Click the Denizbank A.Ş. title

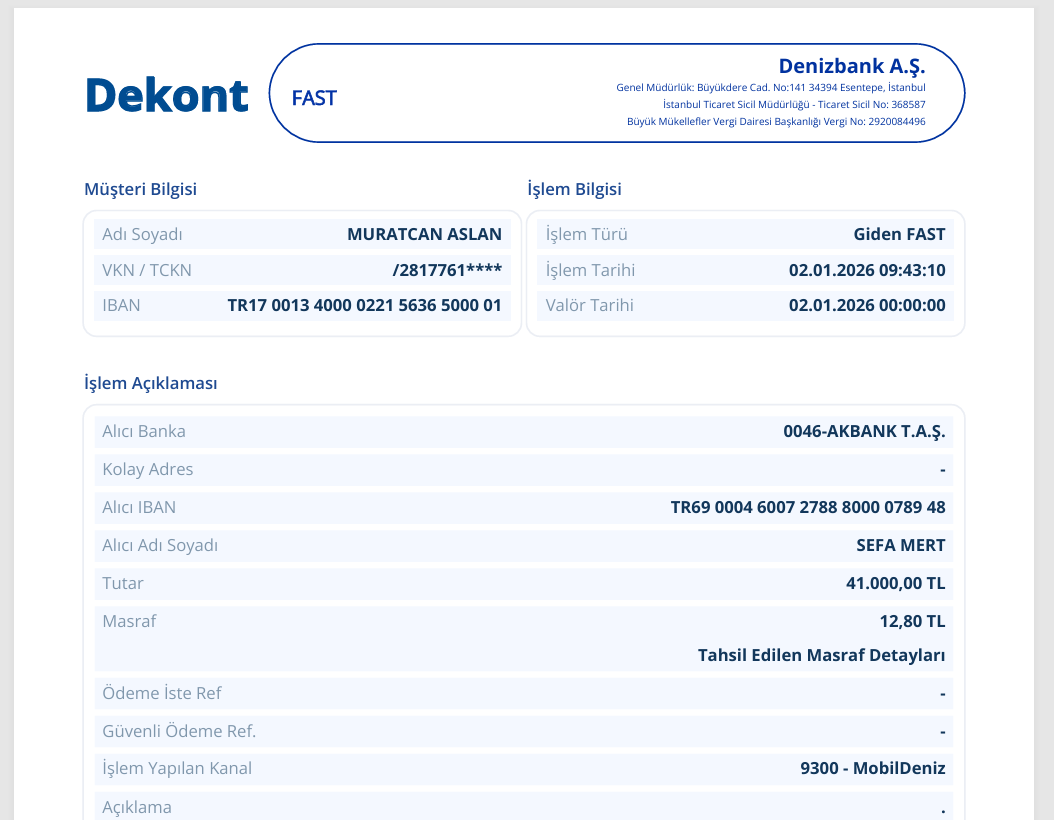coord(852,66)
